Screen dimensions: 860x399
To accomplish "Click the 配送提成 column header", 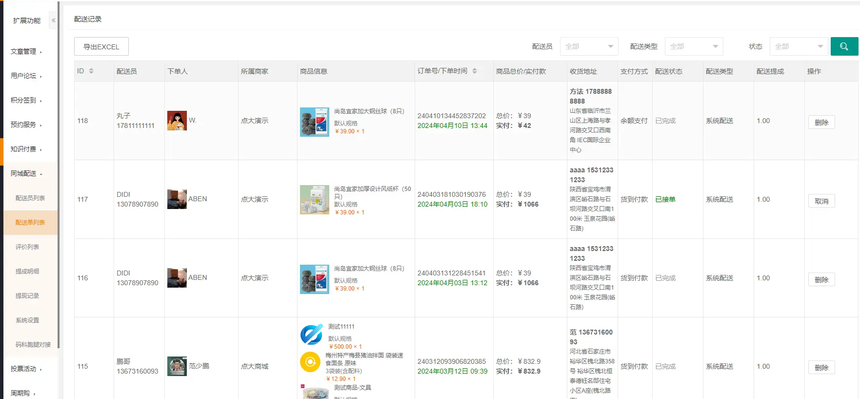I will click(770, 71).
